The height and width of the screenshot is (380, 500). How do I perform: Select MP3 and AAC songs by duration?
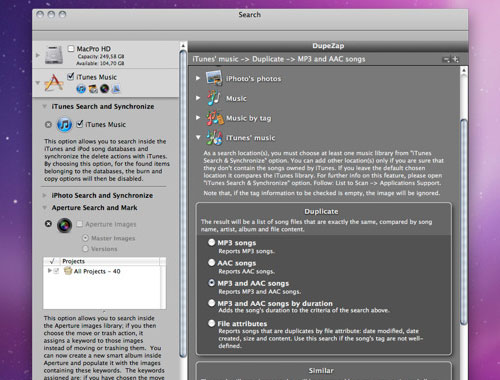(211, 303)
